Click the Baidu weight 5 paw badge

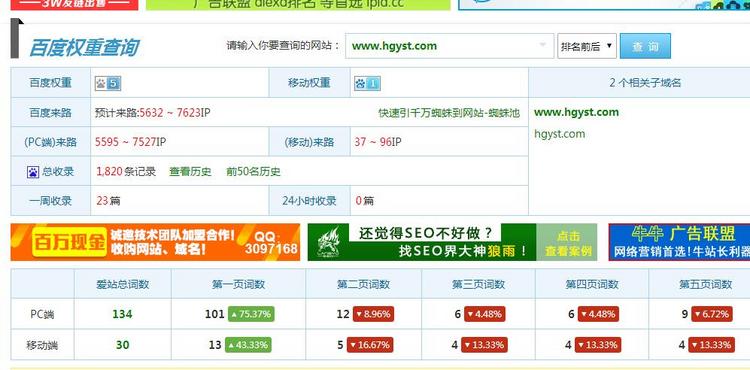point(108,84)
